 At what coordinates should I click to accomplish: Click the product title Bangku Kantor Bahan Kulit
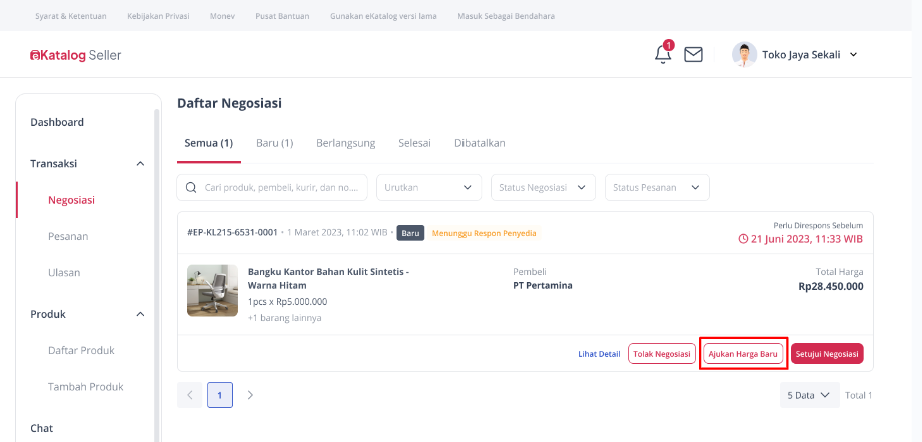coord(328,279)
